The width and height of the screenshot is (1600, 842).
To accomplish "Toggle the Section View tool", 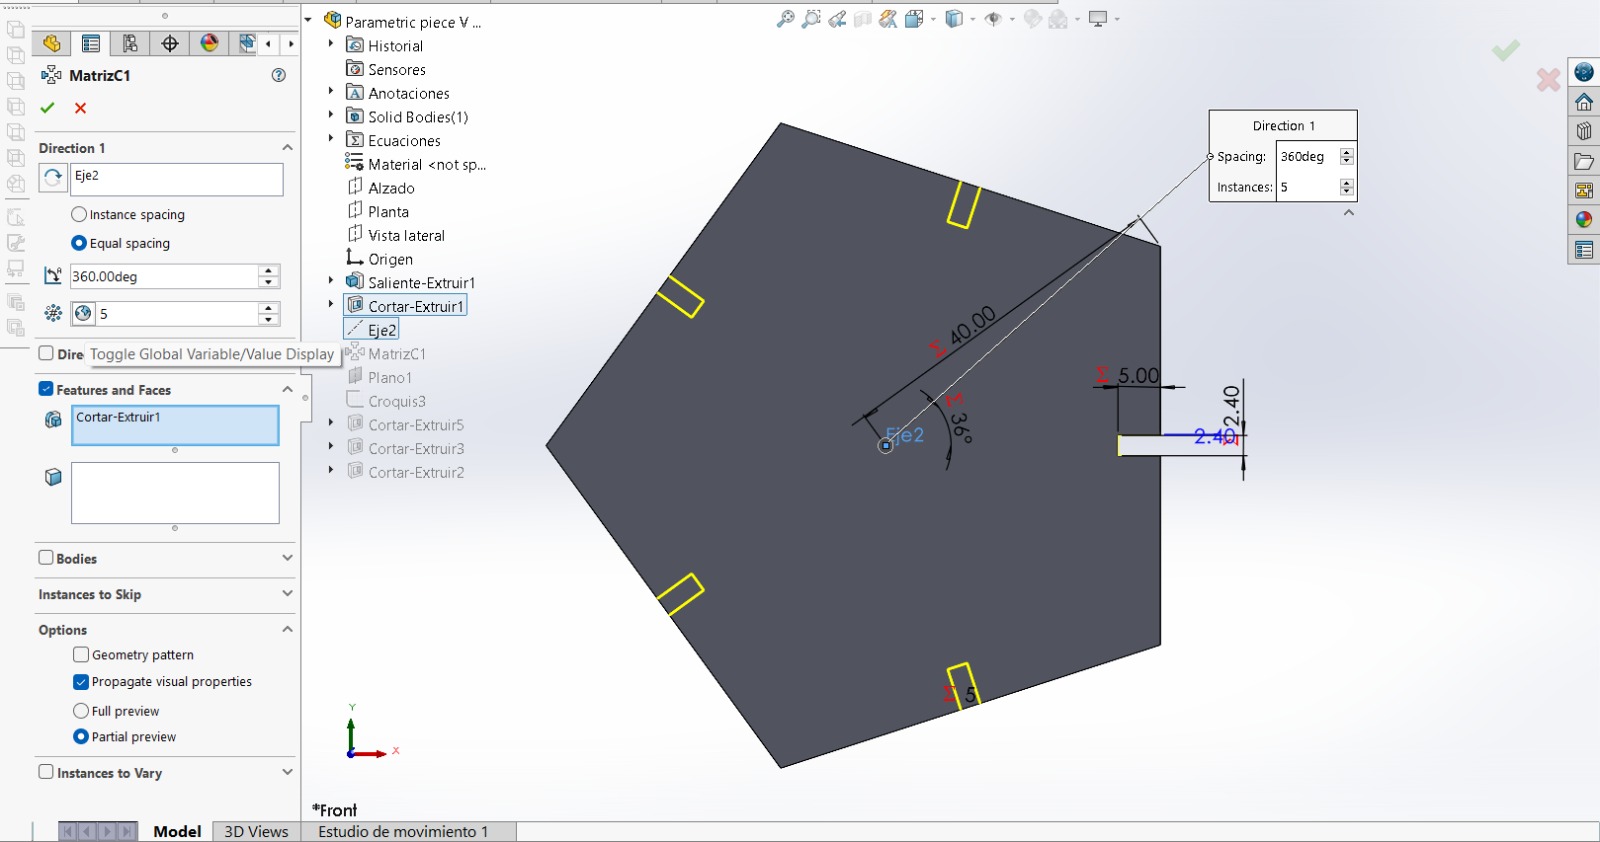I will click(x=863, y=19).
